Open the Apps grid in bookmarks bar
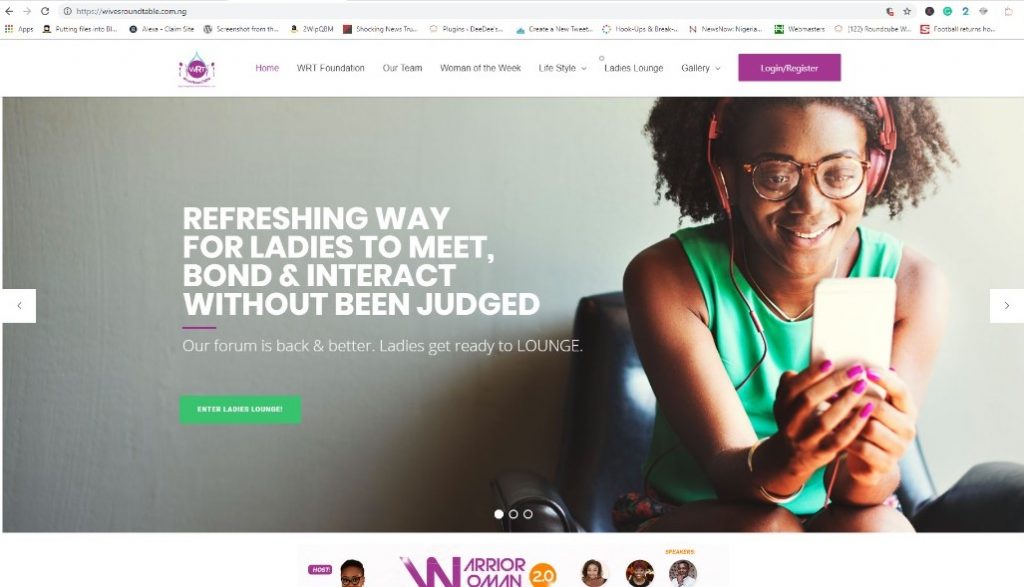 [x=19, y=29]
